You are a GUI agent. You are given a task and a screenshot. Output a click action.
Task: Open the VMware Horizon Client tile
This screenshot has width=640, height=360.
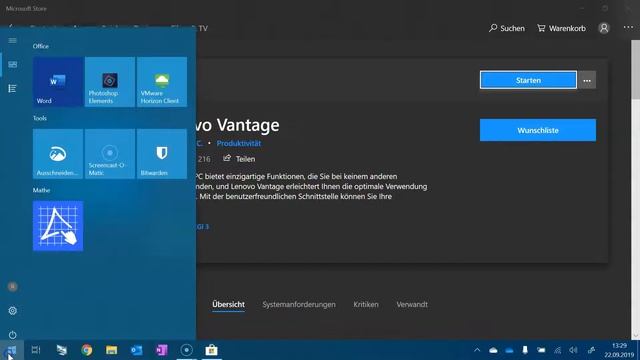[x=162, y=82]
